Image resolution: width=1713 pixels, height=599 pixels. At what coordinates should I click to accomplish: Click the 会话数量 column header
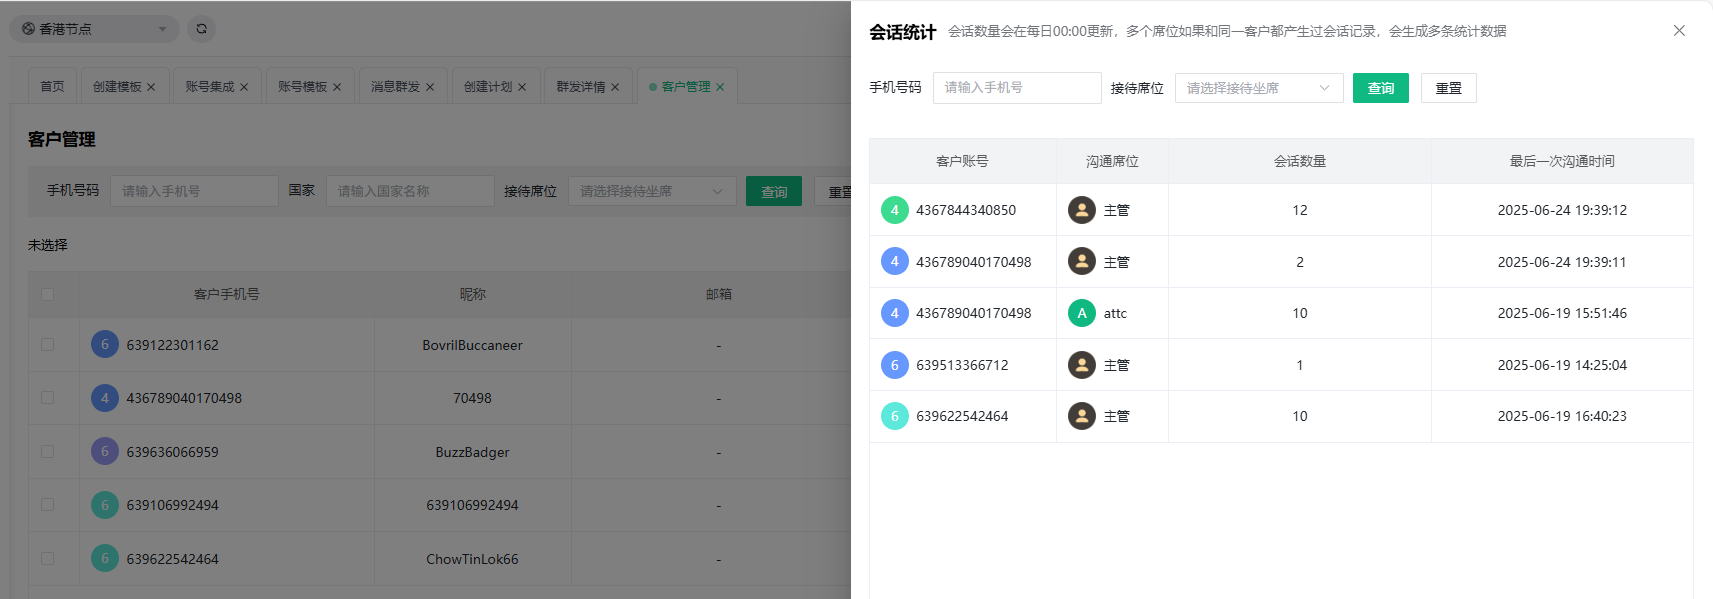click(1300, 161)
